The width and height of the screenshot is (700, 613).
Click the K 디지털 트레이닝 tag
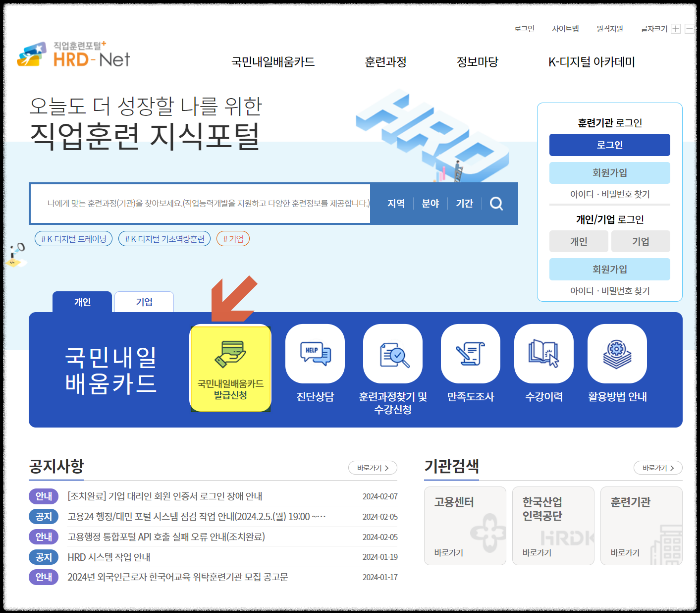[74, 239]
